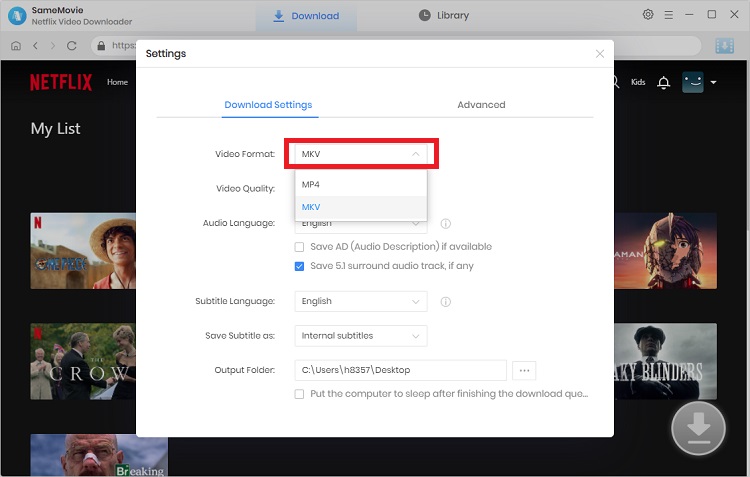The height and width of the screenshot is (477, 750).
Task: Switch to the Library tab
Action: coord(444,16)
